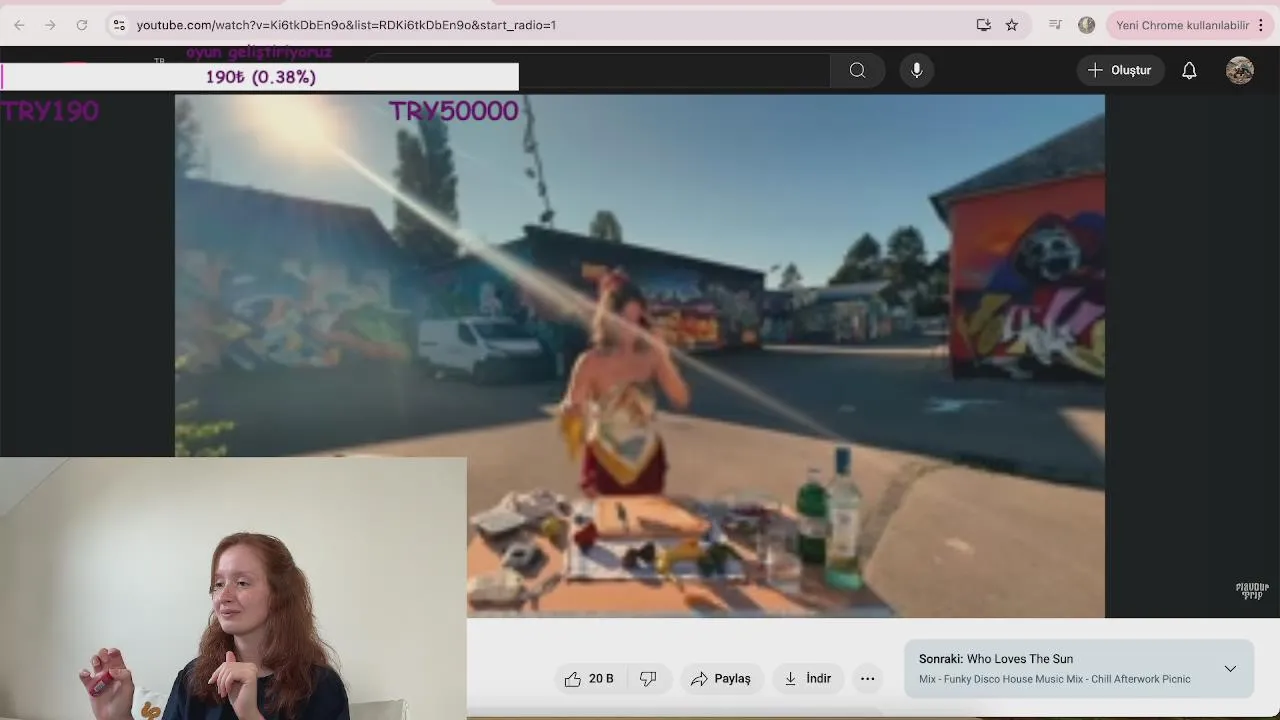Click the Chrome profile avatar icon
This screenshot has width=1280, height=720.
1087,25
